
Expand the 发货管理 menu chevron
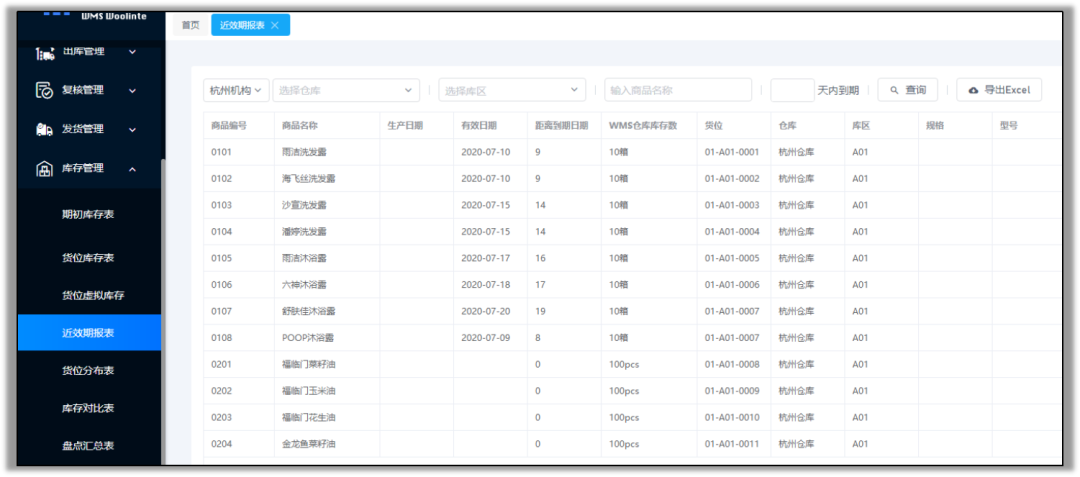tap(132, 129)
